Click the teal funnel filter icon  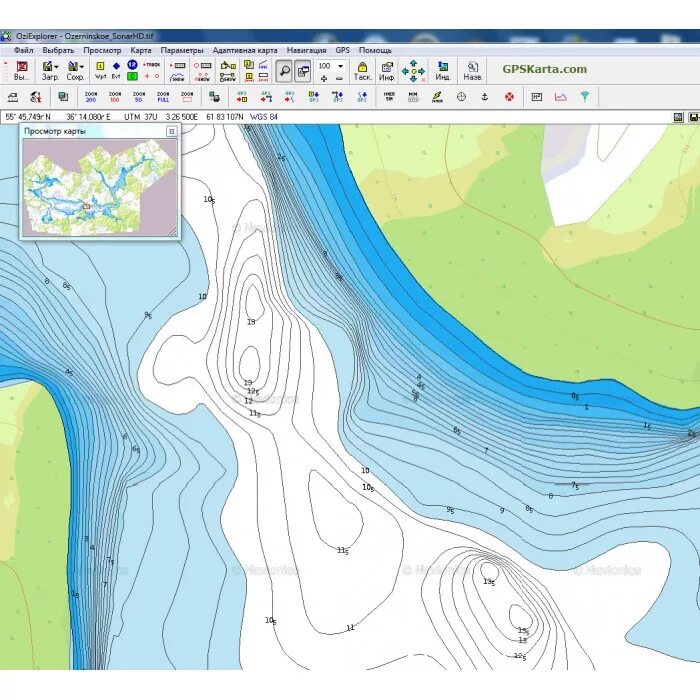coord(584,96)
